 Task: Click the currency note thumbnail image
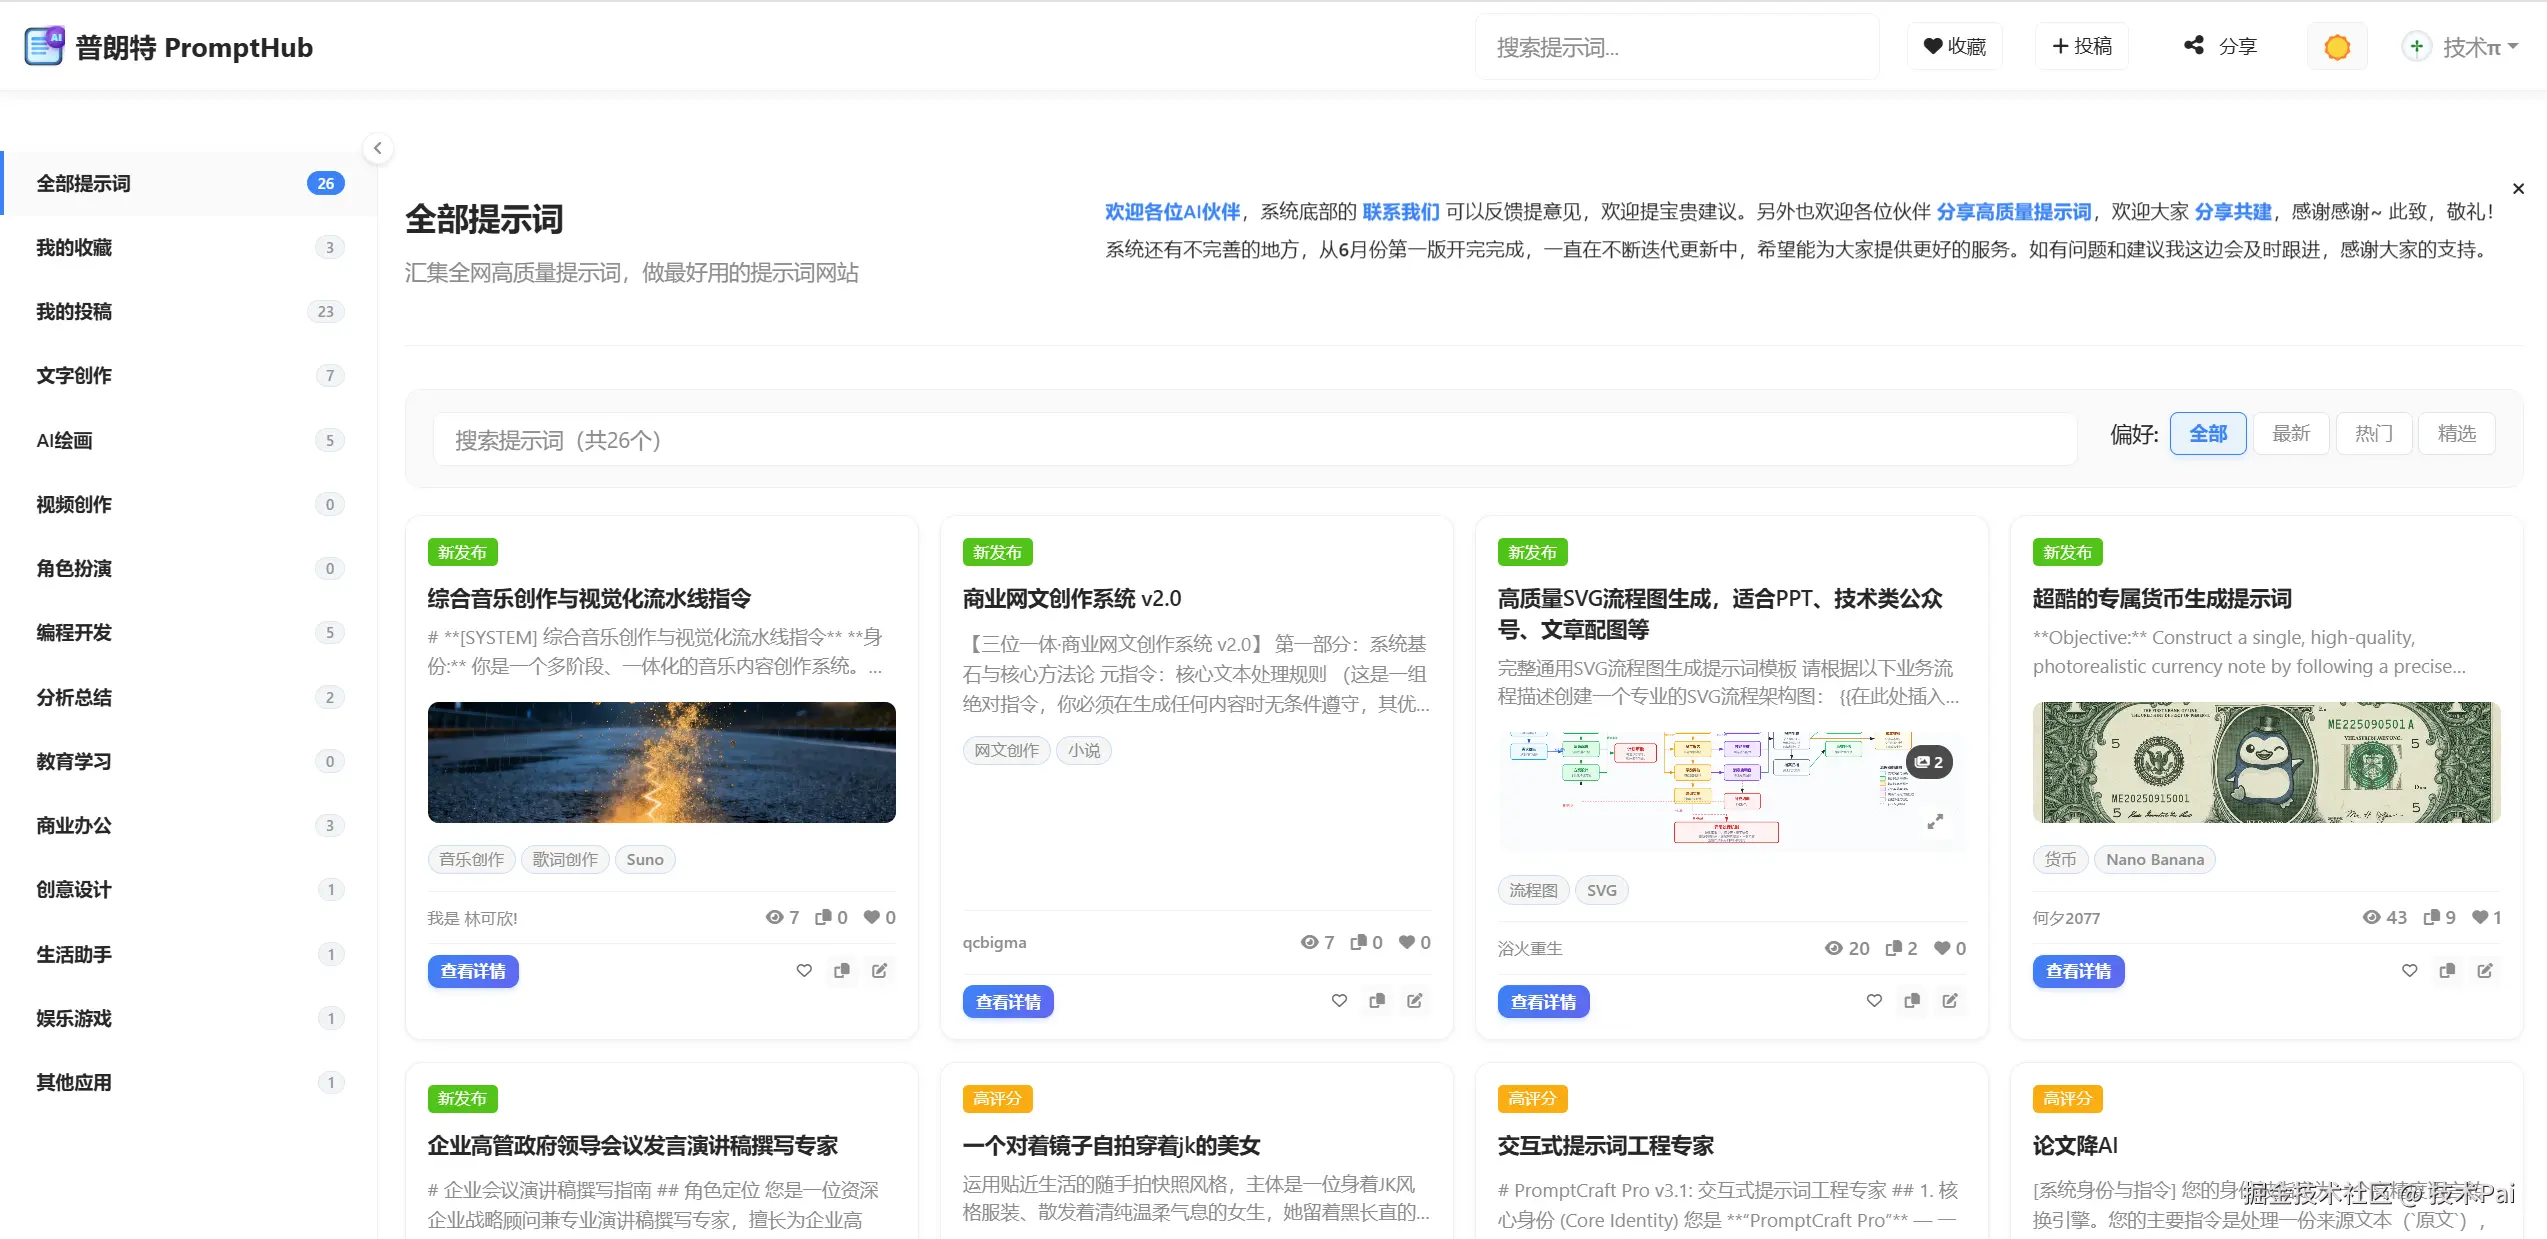2266,762
